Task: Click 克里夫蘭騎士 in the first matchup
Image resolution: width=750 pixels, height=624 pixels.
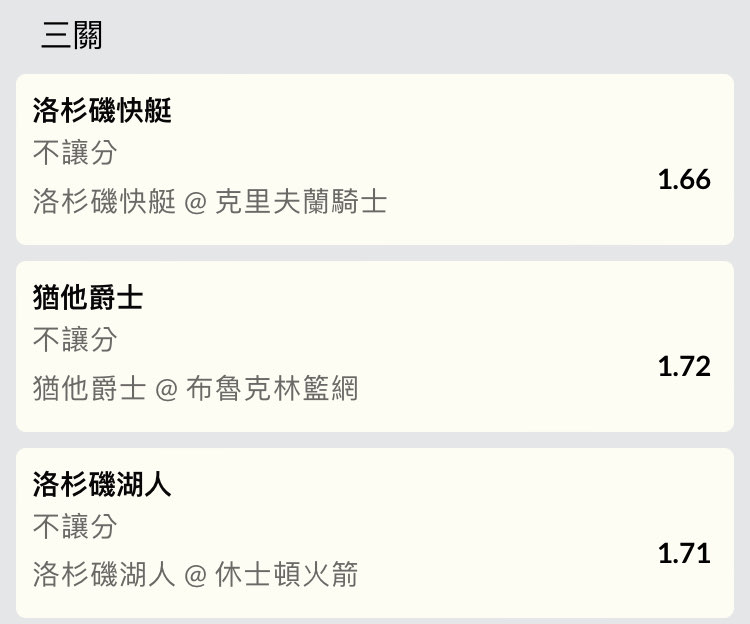Action: [301, 202]
